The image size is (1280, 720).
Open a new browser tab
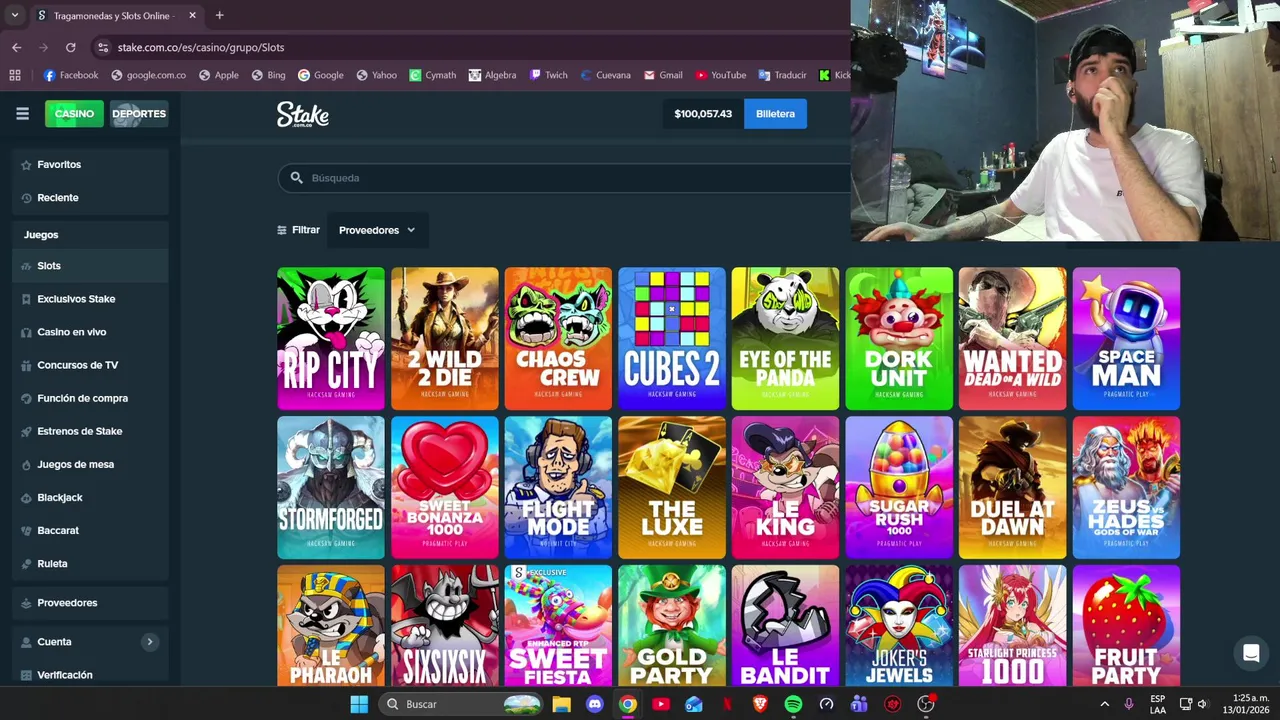(x=219, y=15)
